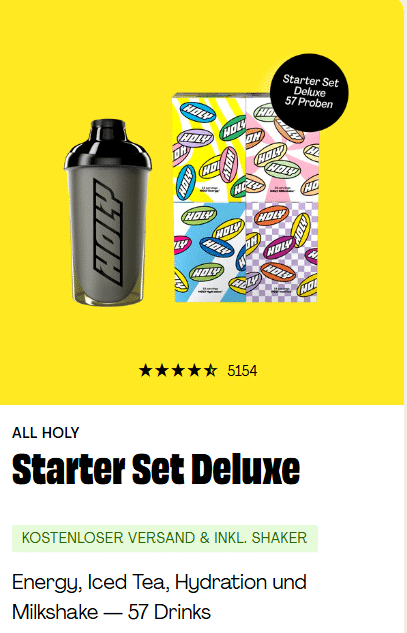Screen dimensions: 407x633
Task: Click the Kostenloser Versand & inkl. Shaker badge
Action: (x=165, y=538)
